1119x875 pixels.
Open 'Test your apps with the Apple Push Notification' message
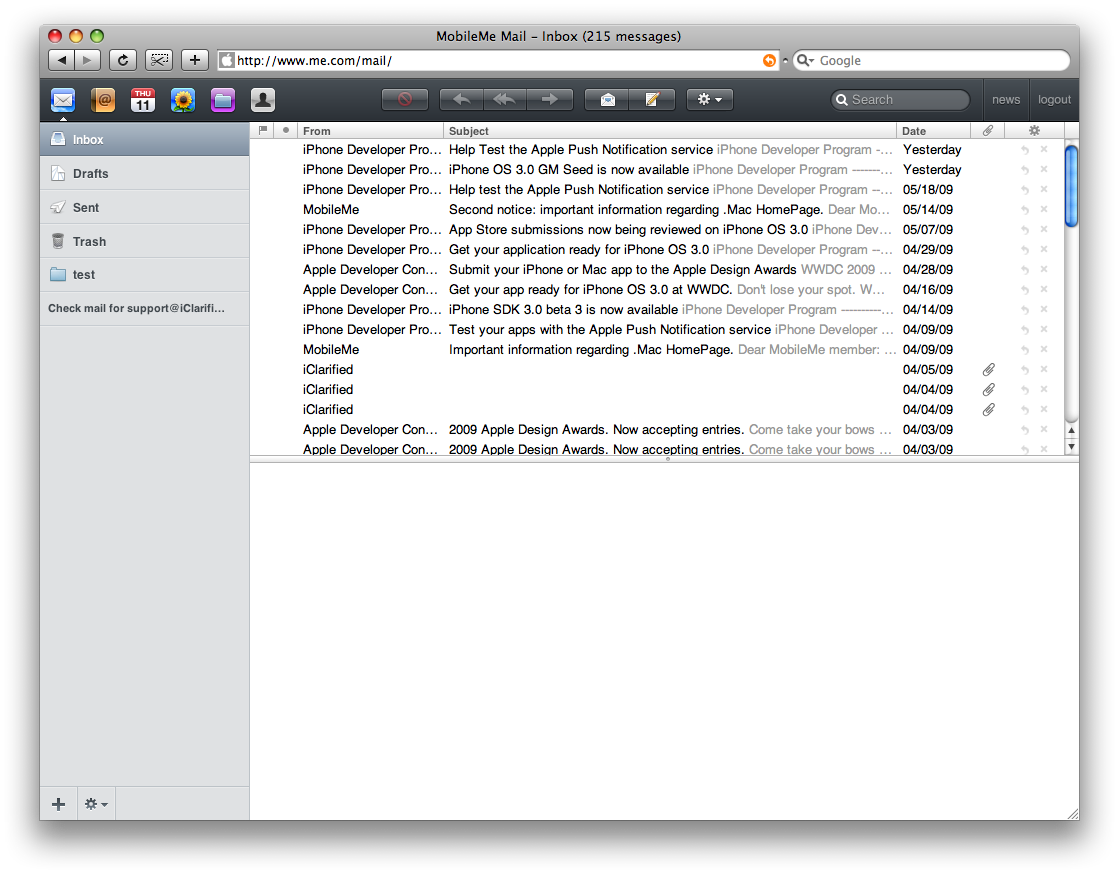657,330
